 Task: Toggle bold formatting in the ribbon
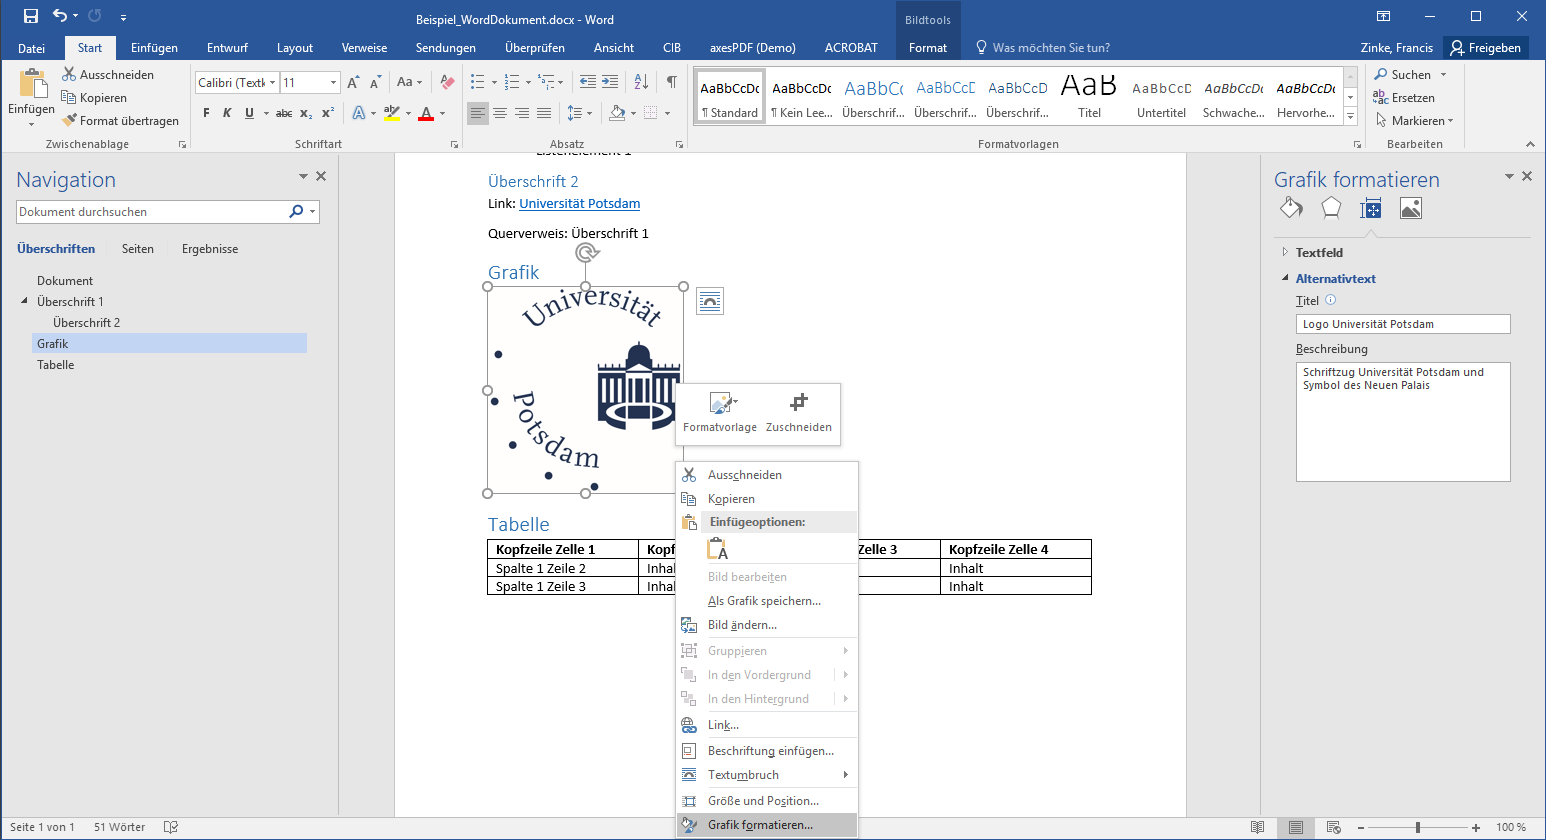(206, 113)
